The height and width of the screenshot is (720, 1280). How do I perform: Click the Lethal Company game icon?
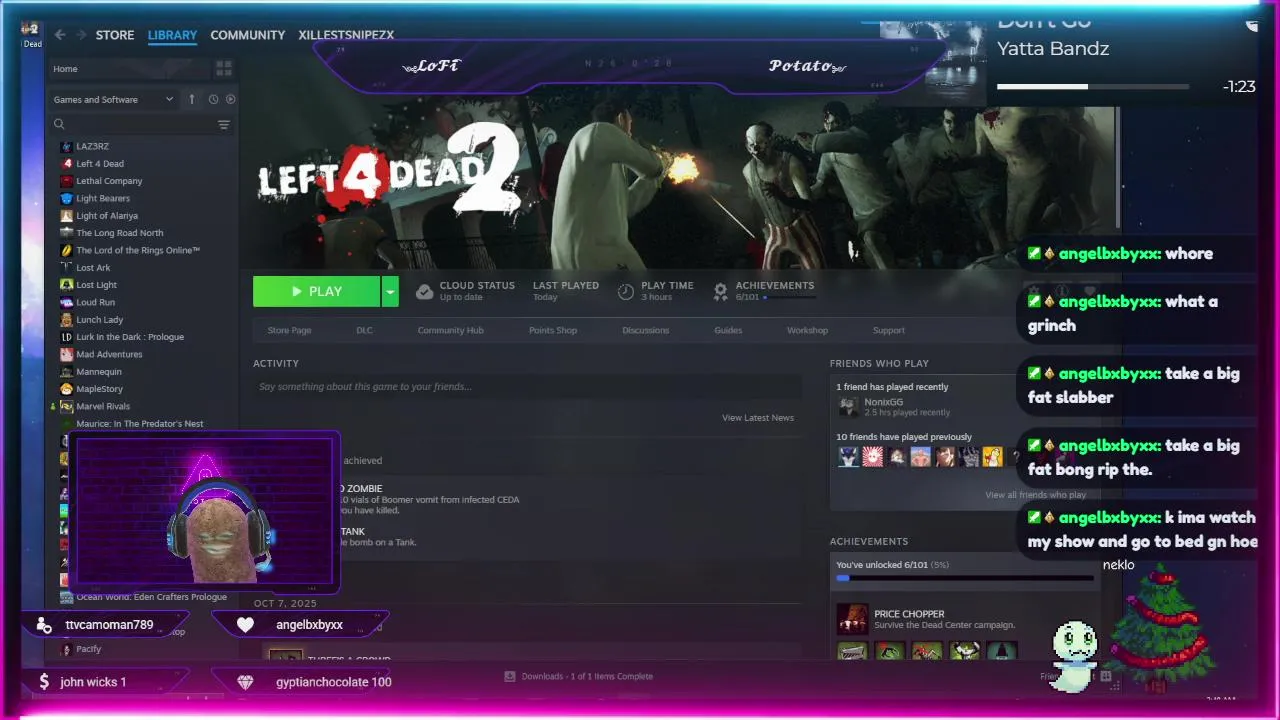click(67, 181)
